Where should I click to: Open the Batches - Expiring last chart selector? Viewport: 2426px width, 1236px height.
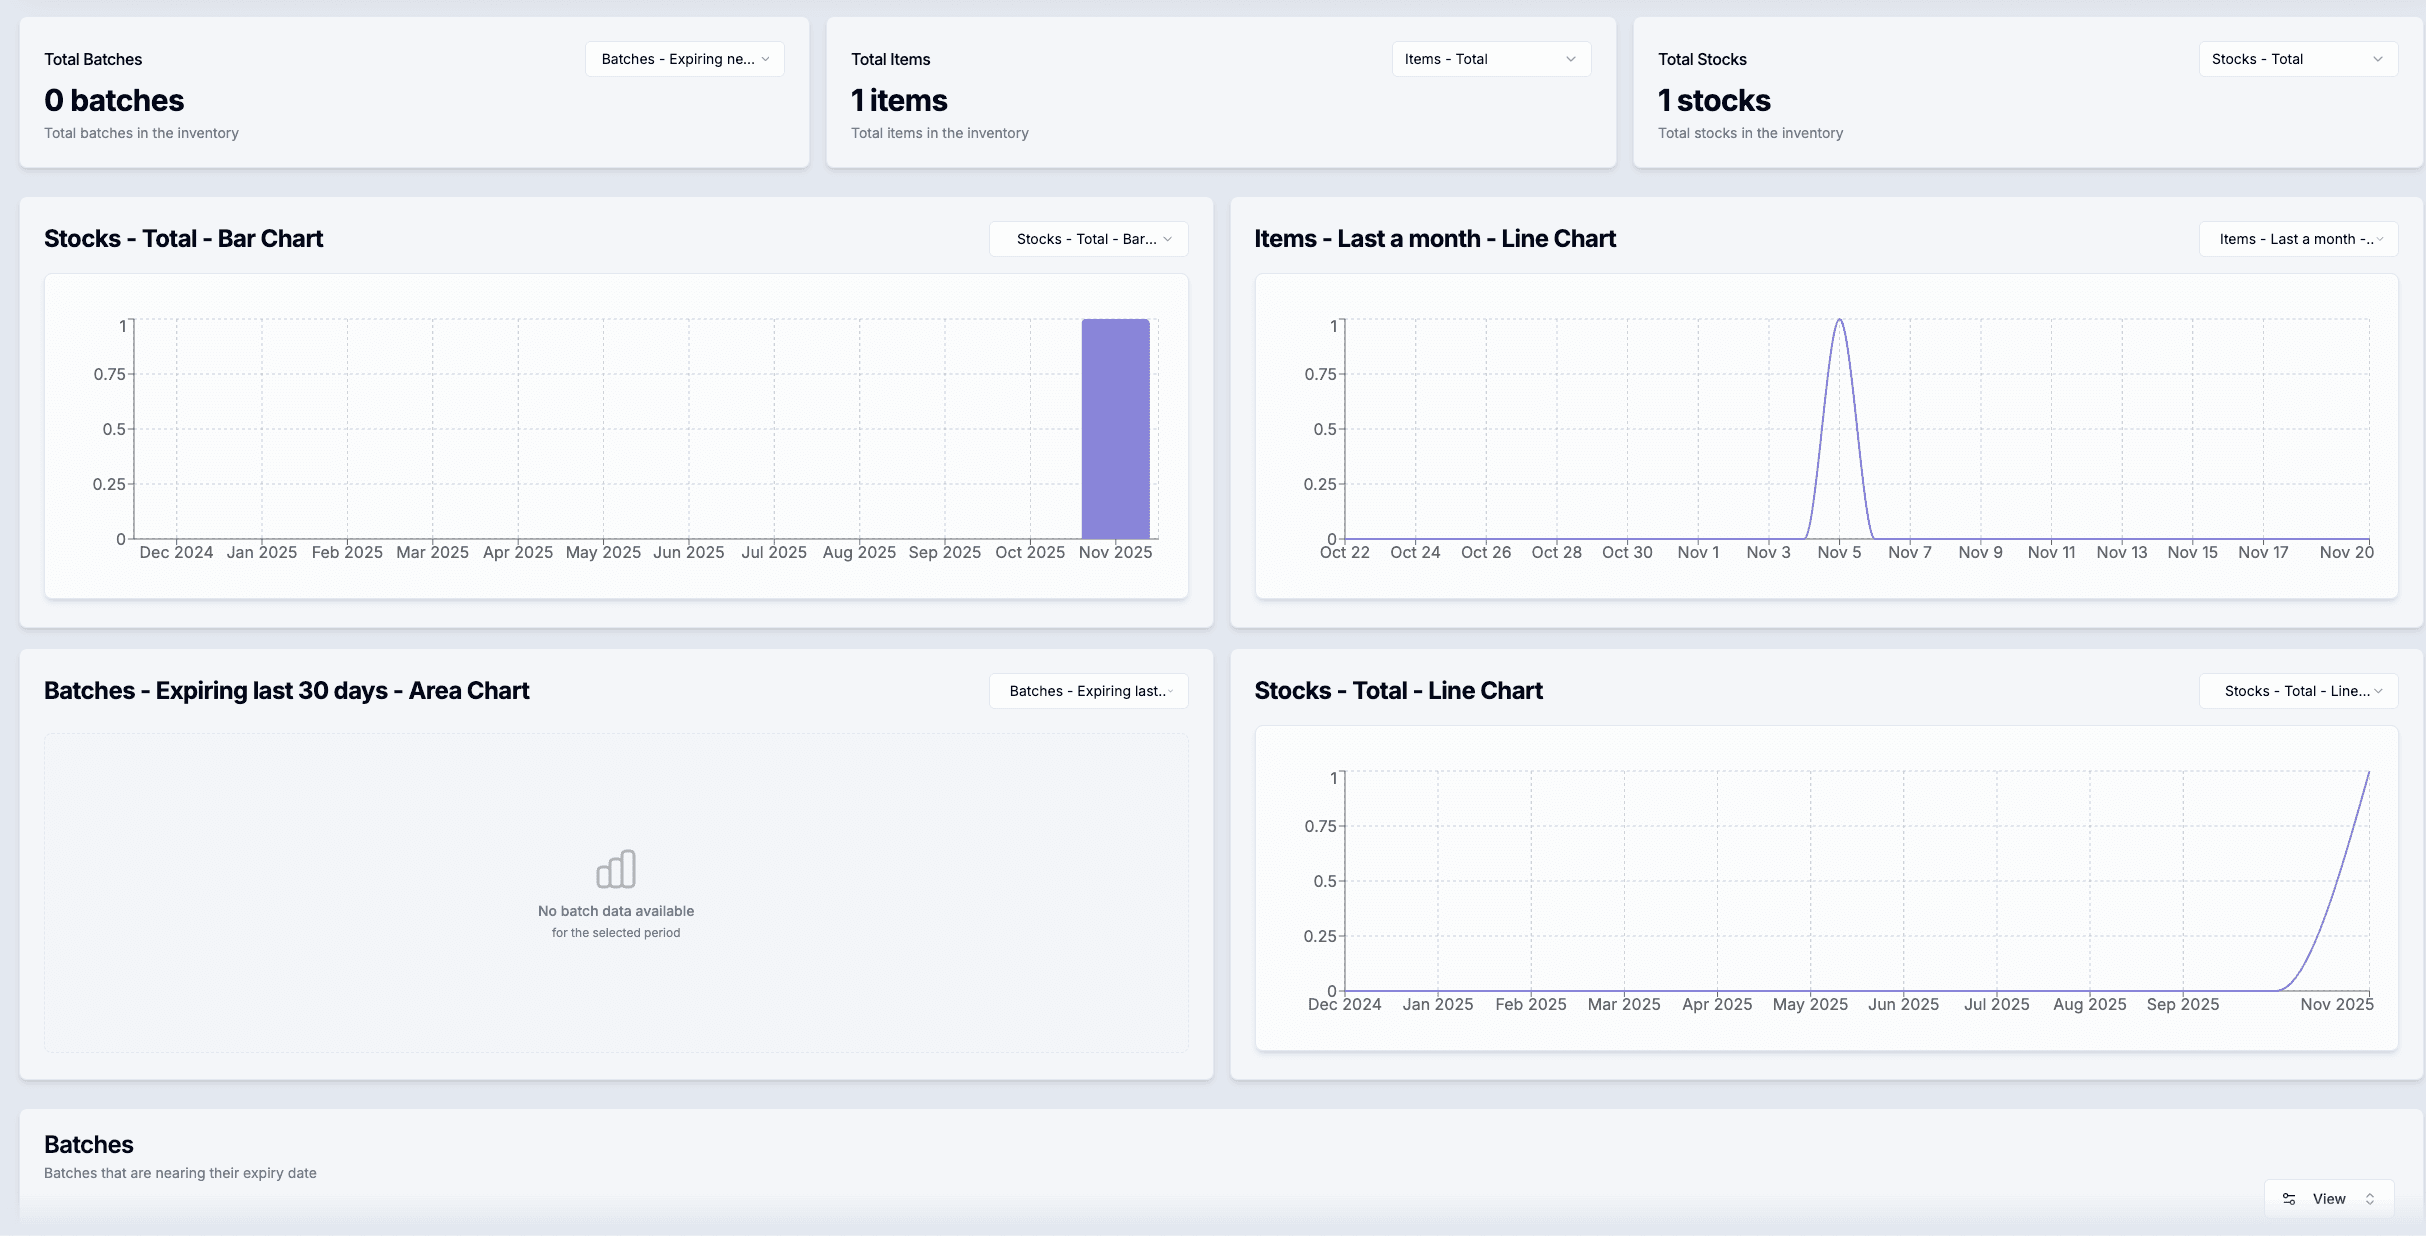pos(1088,691)
